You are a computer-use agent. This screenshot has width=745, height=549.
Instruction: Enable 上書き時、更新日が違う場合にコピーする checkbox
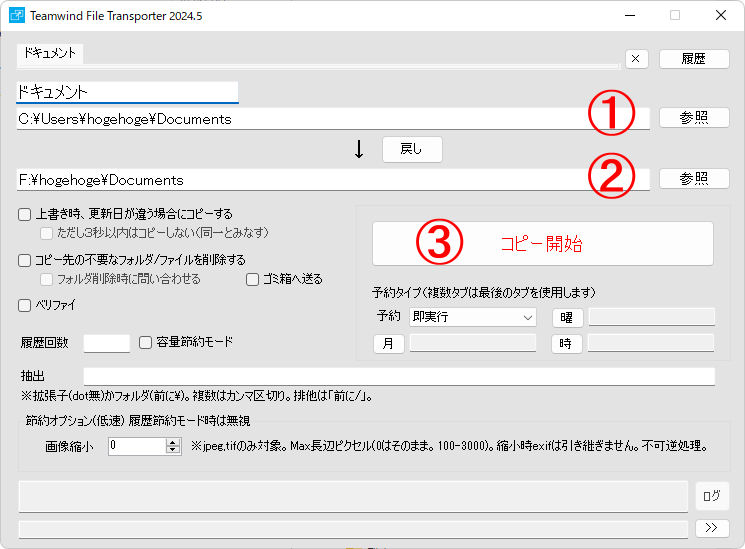pos(25,214)
